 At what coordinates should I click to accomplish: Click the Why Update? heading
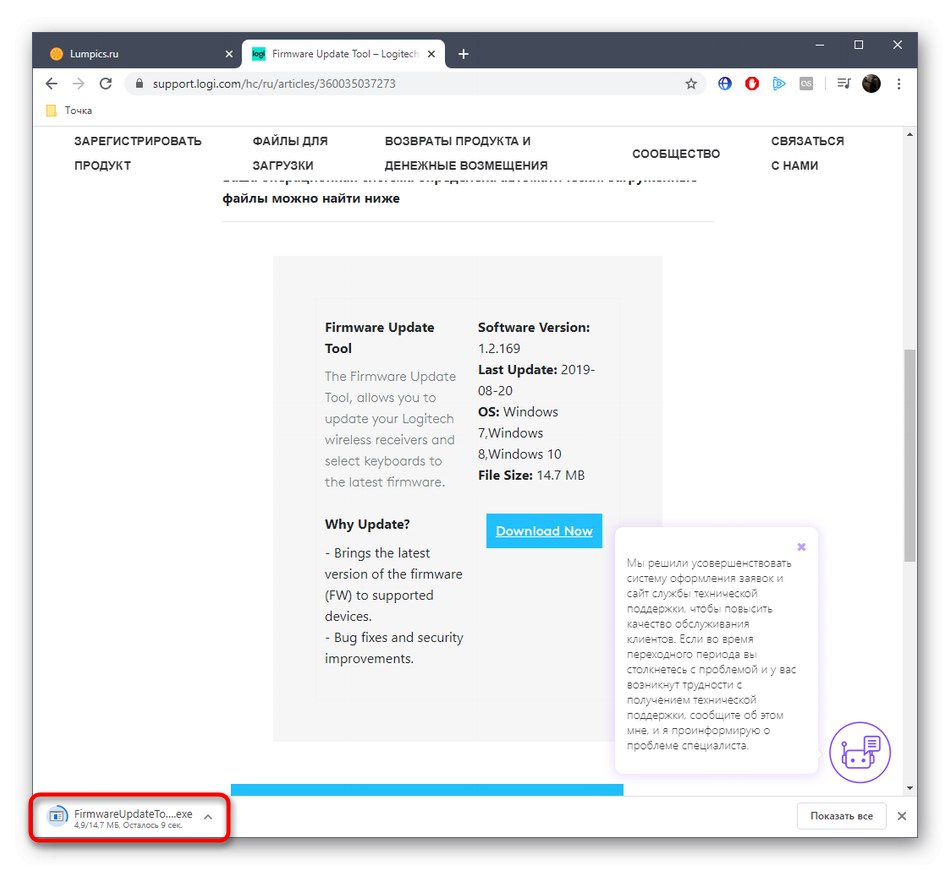pos(367,524)
